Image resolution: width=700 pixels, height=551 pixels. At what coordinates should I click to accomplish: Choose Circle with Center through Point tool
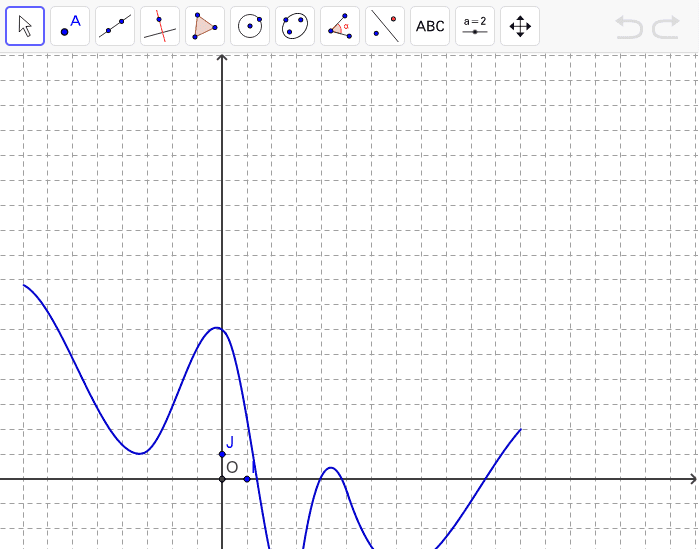(x=250, y=26)
